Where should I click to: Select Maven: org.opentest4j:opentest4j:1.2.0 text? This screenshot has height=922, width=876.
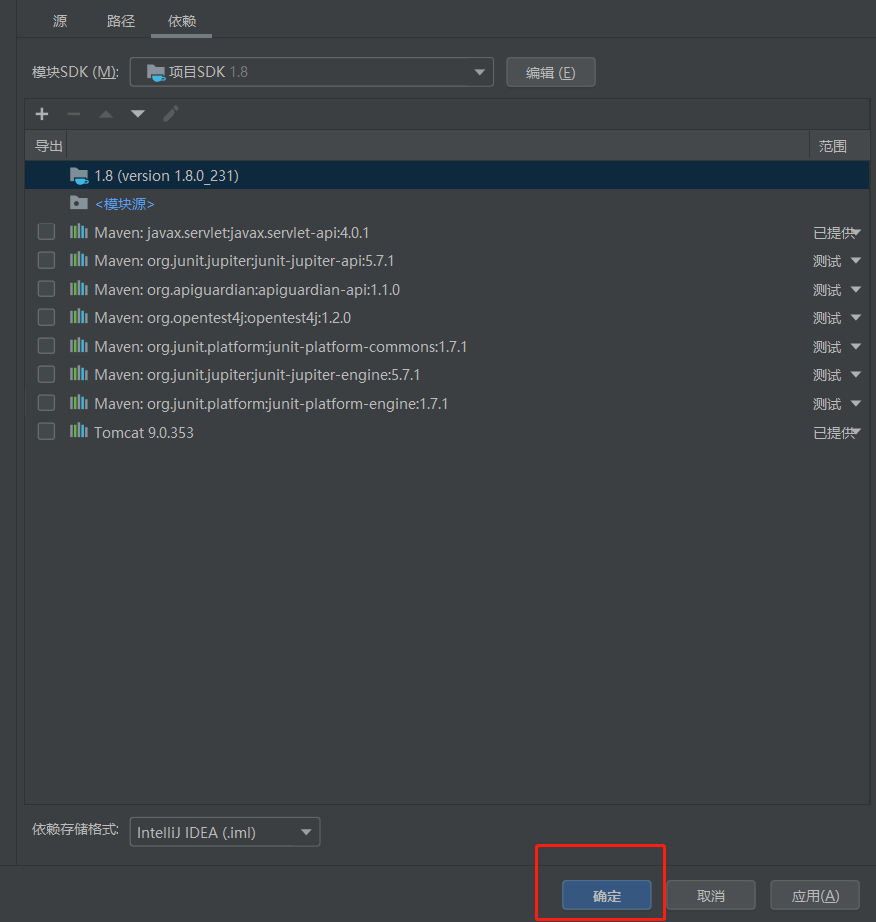click(222, 318)
